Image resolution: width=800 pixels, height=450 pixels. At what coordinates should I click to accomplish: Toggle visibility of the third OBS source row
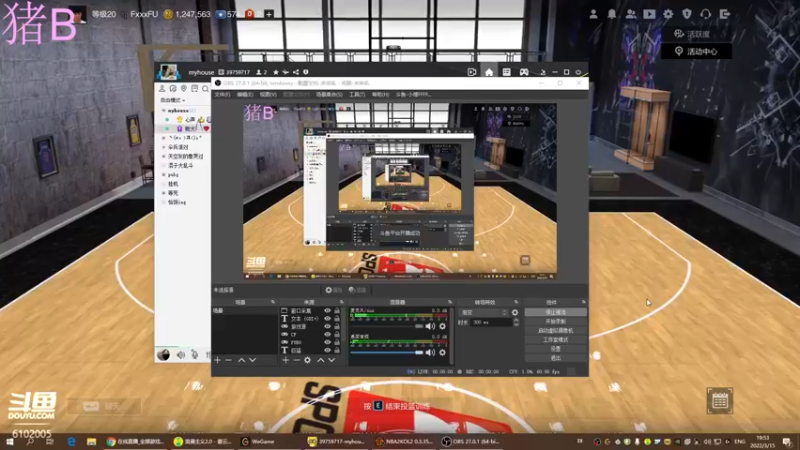(x=328, y=327)
